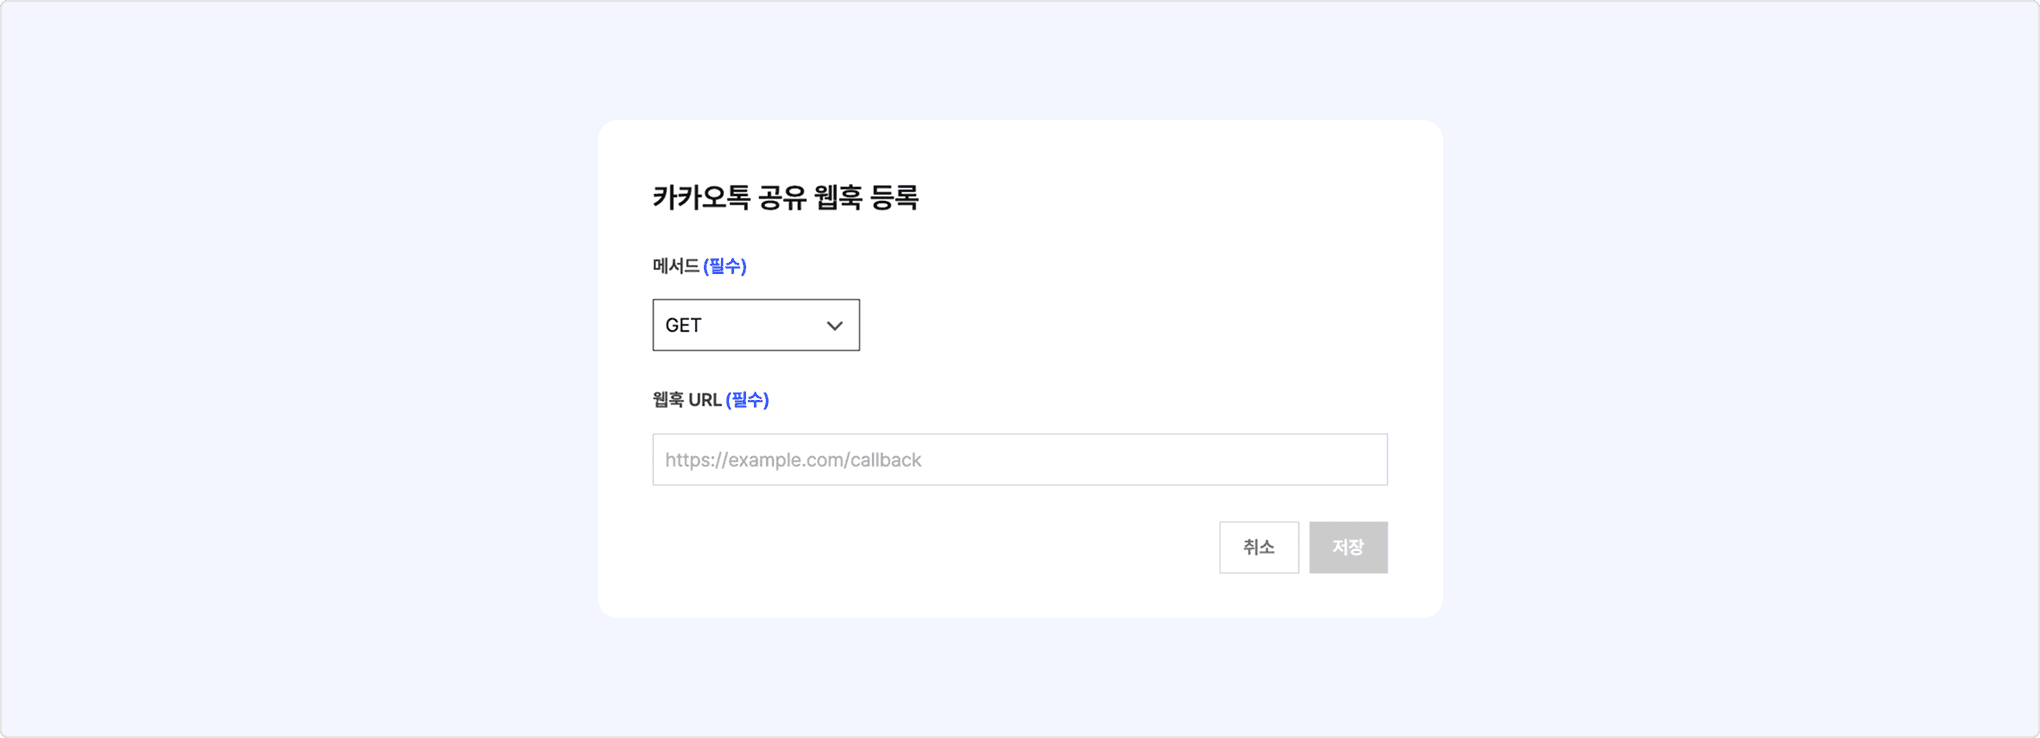Focus the https://example.com/callback placeholder text

(793, 460)
